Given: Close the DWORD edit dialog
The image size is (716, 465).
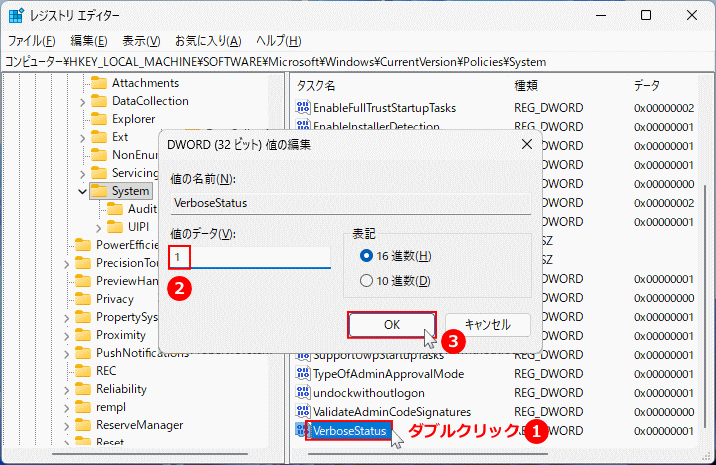Looking at the screenshot, I should click(526, 144).
